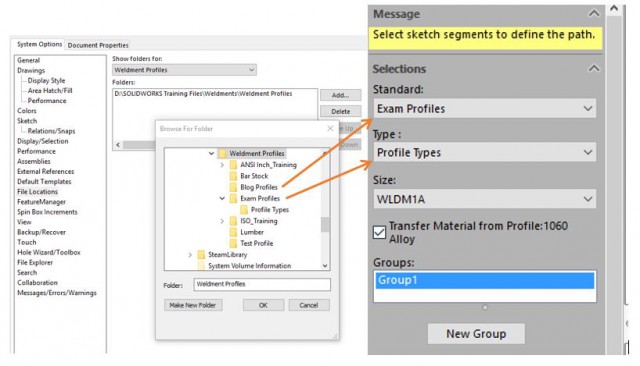Viewport: 640px width, 366px height.
Task: Select the ANSI Inch_Training folder
Action: click(268, 165)
